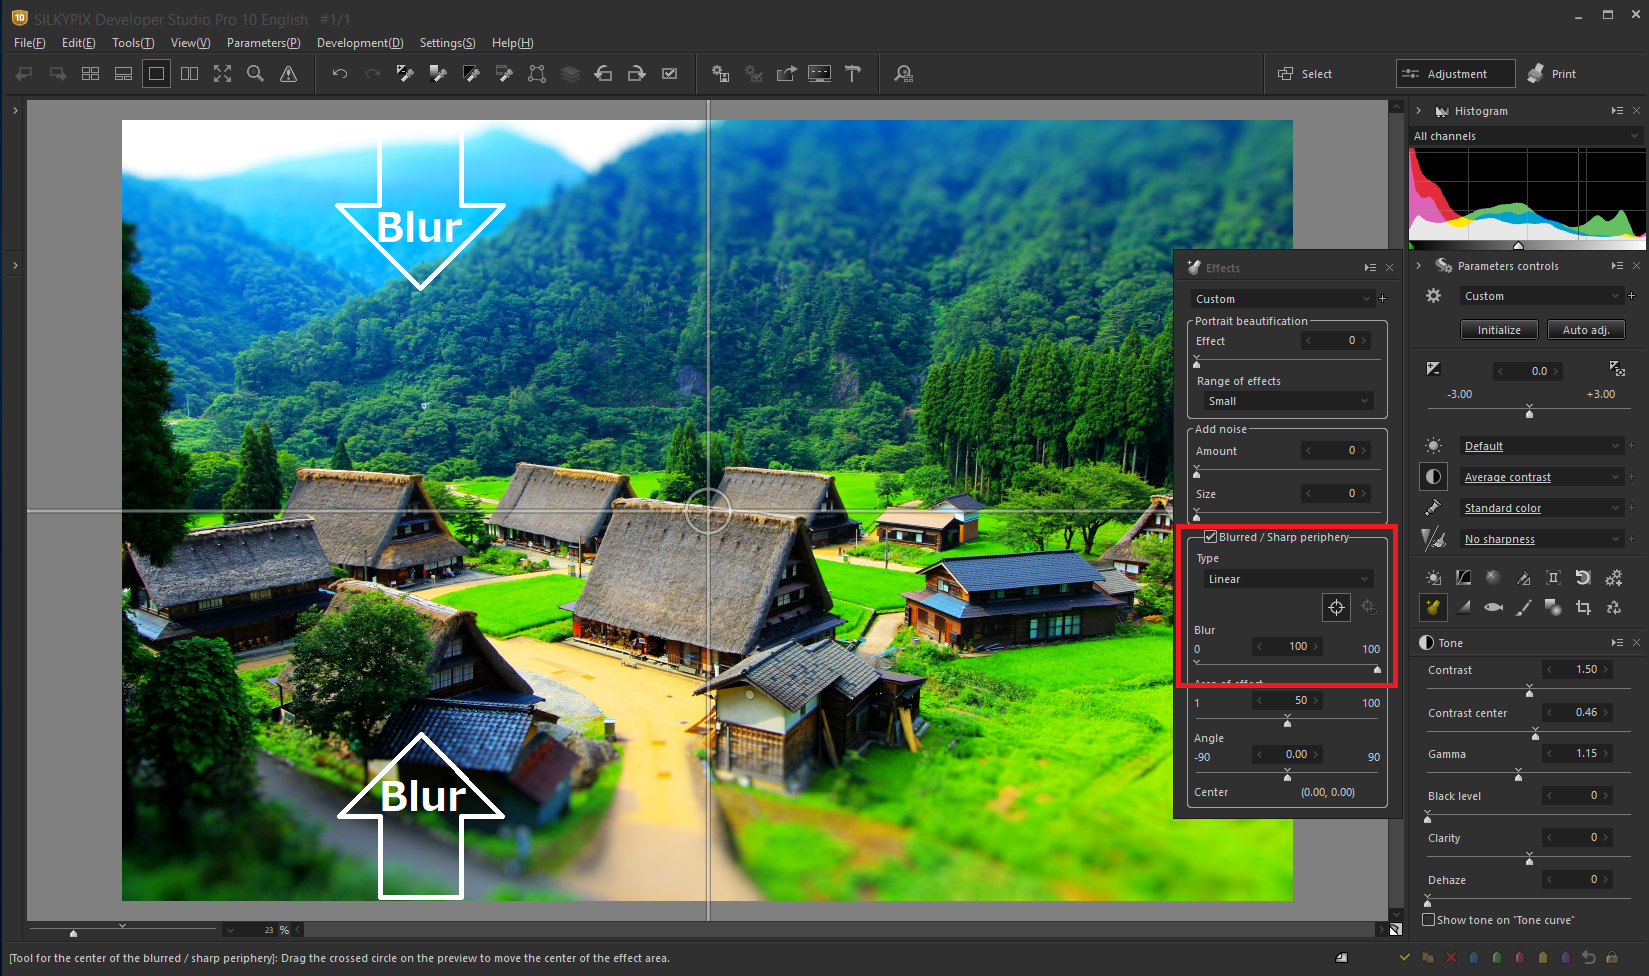Screen dimensions: 1649x976
Task: Click the export share arrow icon
Action: [786, 74]
